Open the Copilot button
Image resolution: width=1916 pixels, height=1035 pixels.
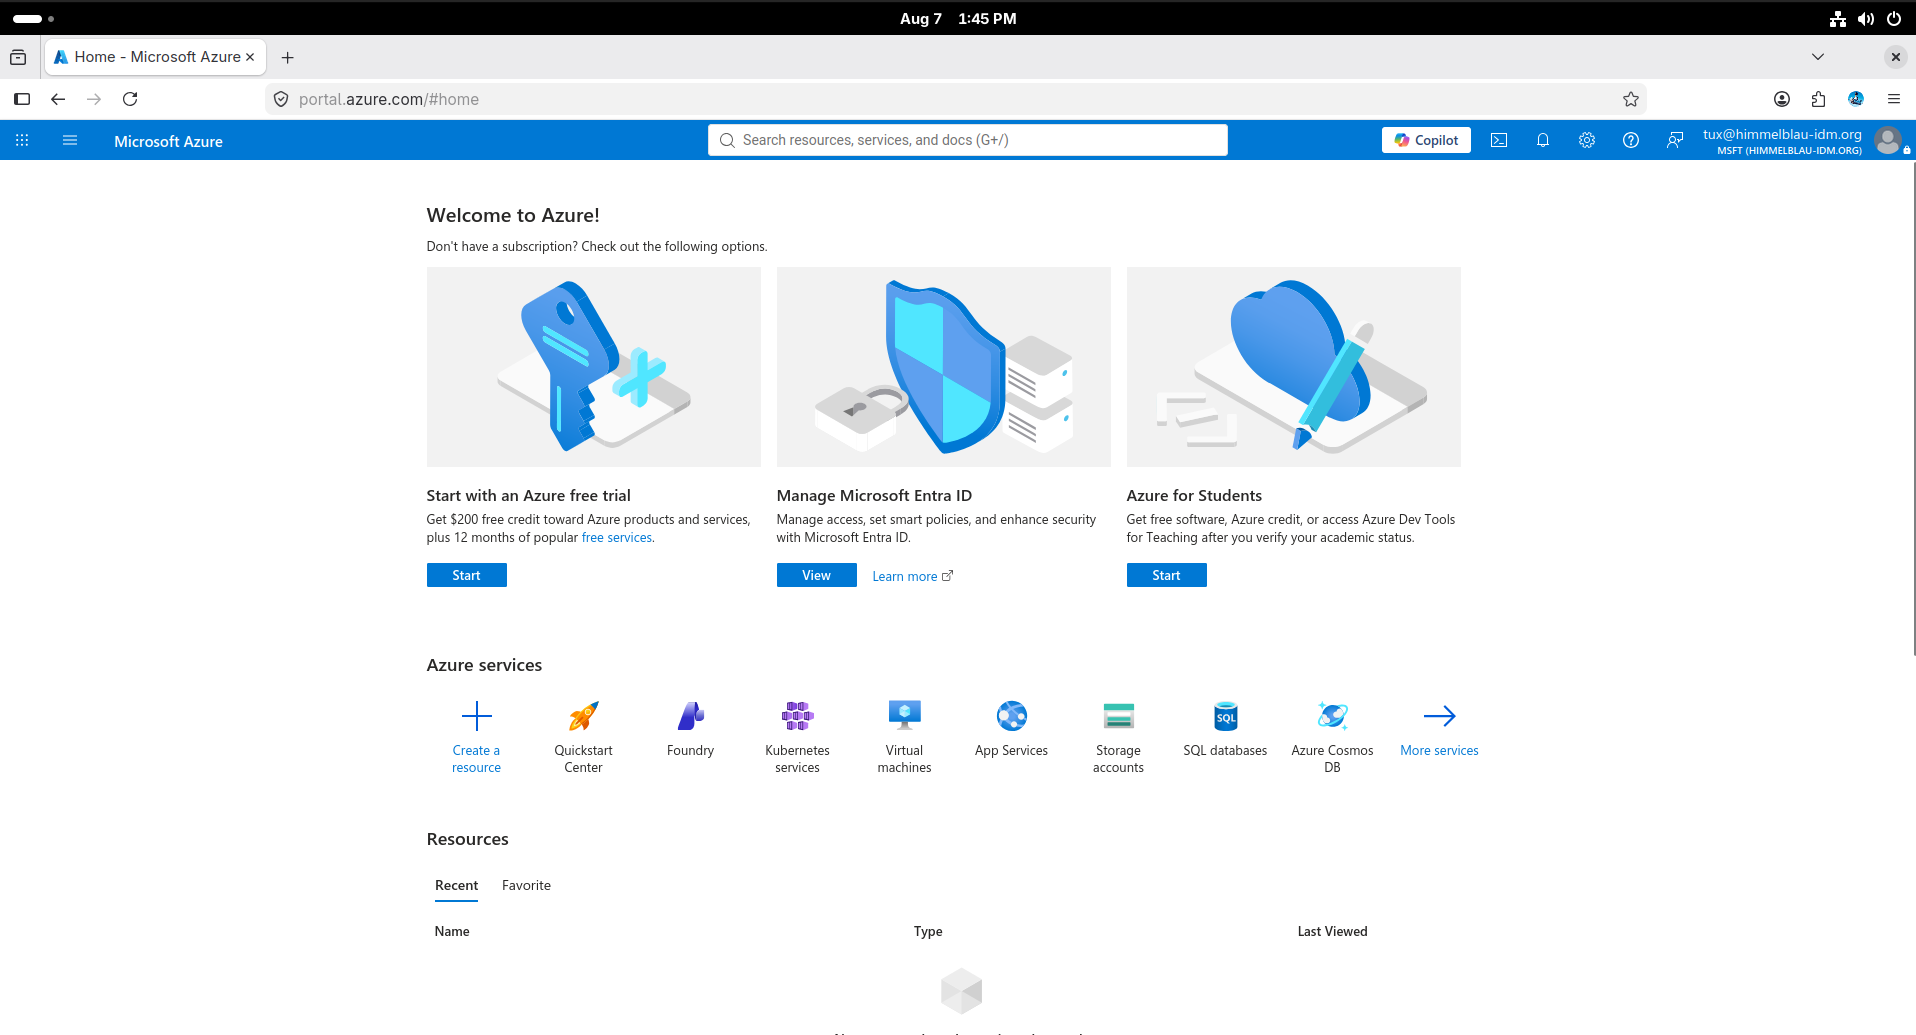pos(1426,140)
